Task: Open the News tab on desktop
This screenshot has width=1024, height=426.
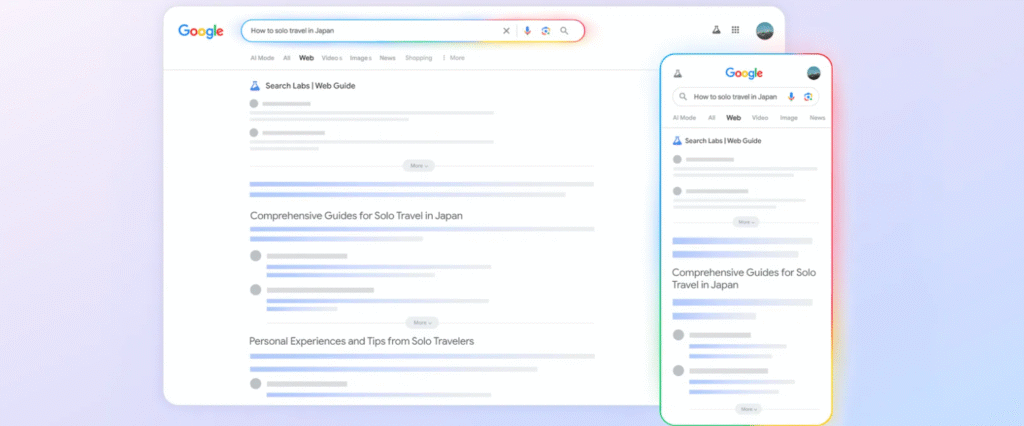Action: click(x=387, y=58)
